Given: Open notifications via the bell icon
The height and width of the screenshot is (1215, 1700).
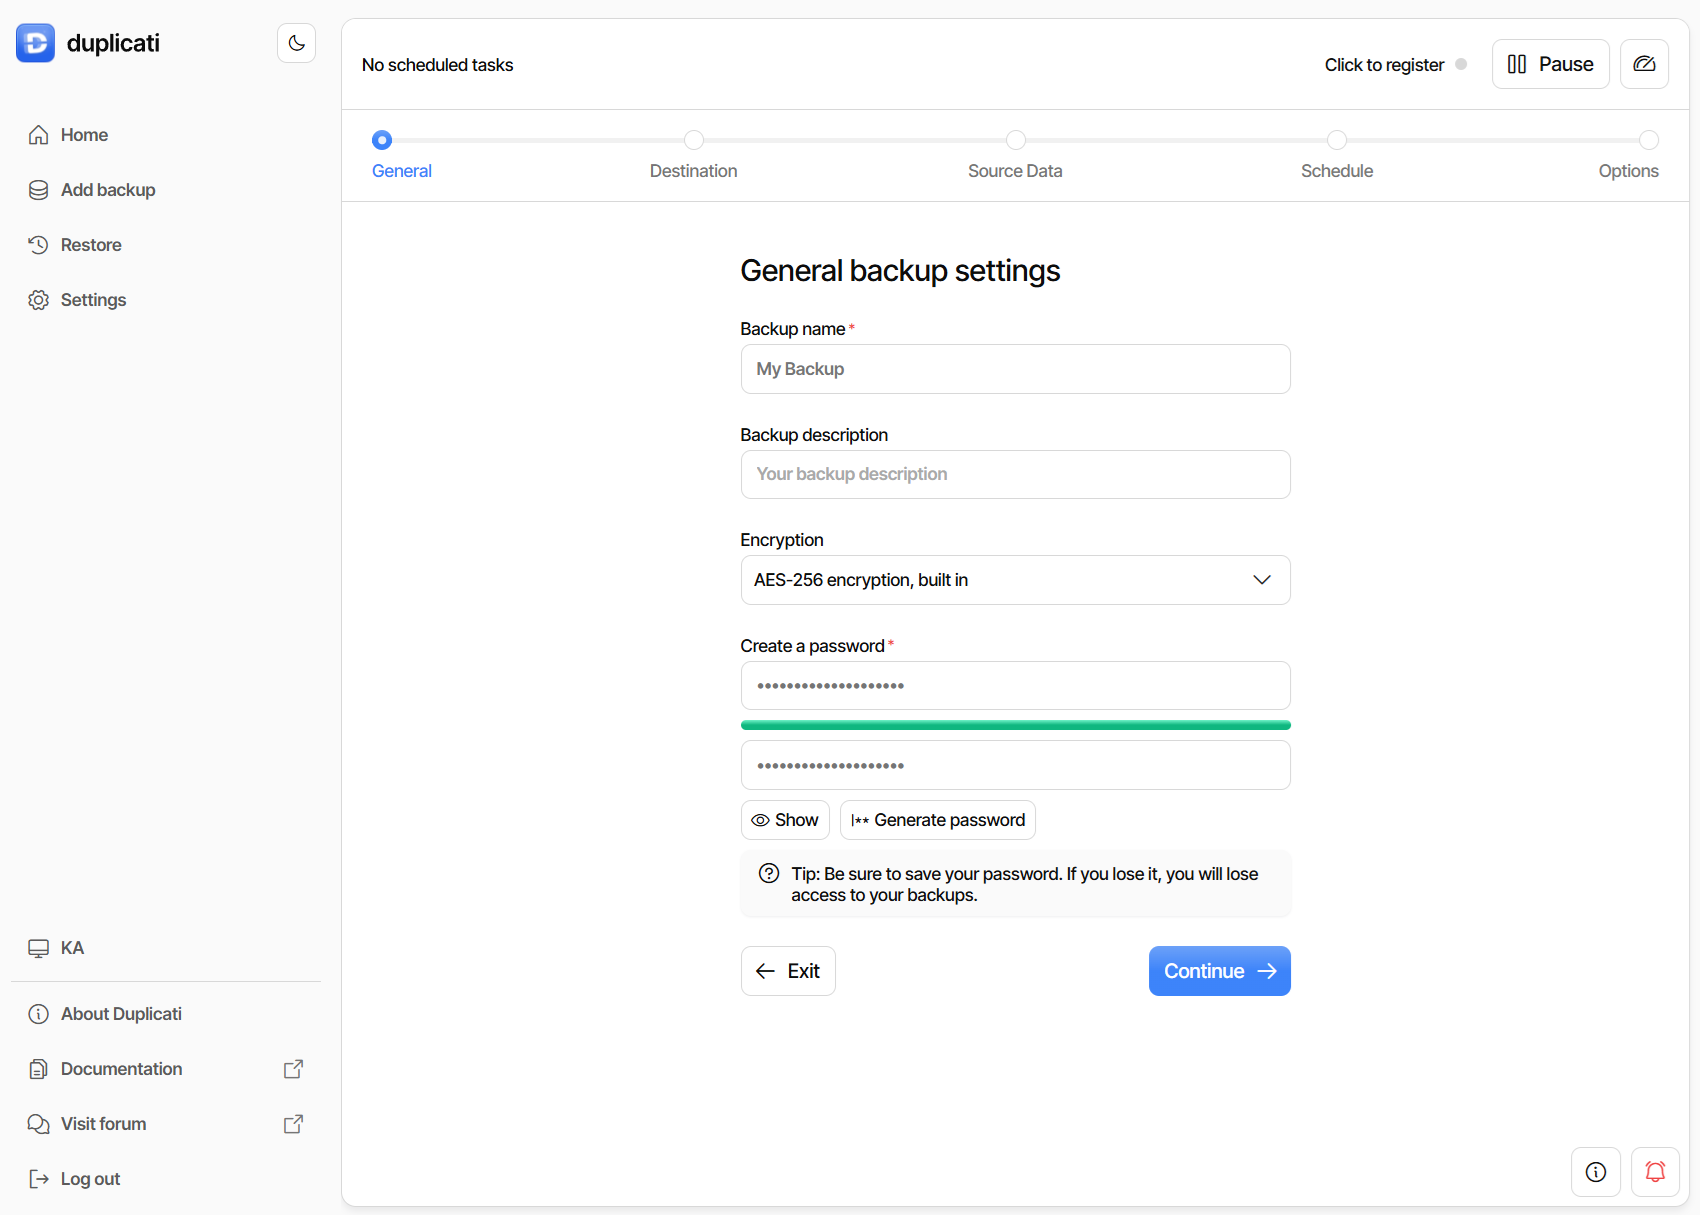Looking at the screenshot, I should 1655,1171.
